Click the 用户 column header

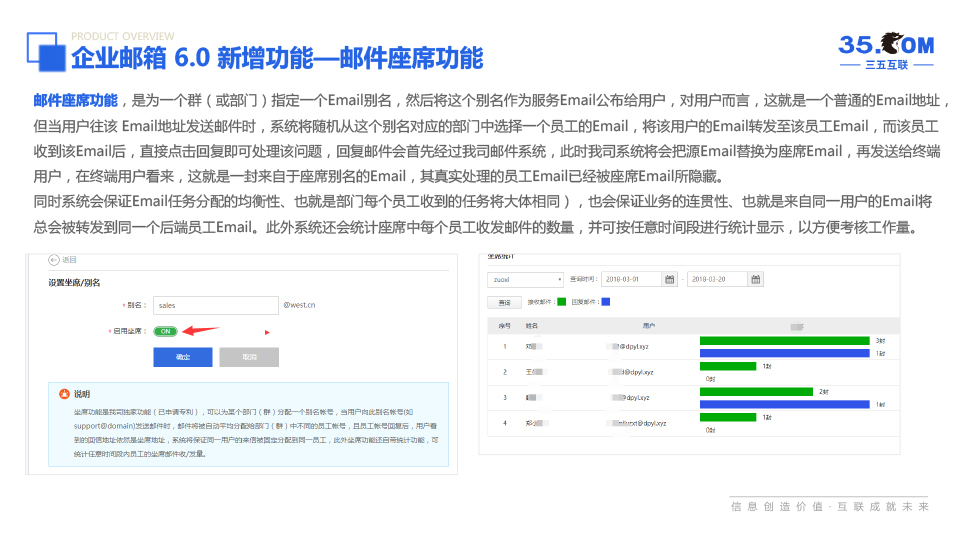(x=649, y=325)
